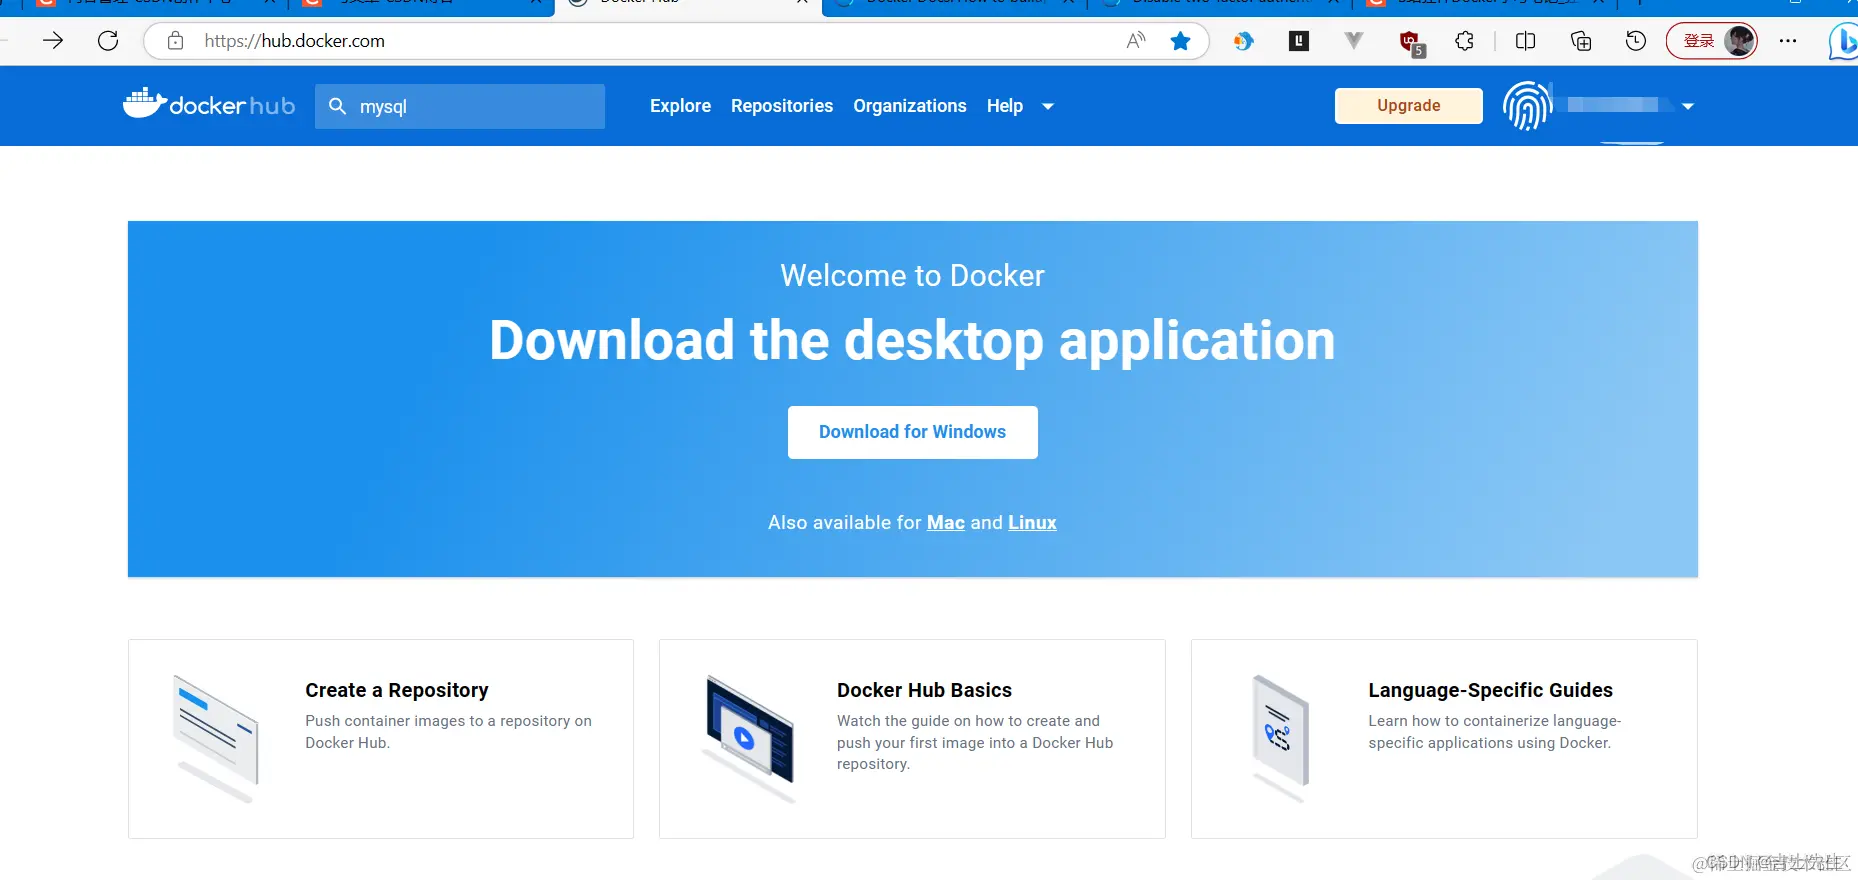Click 'Watch the guide on how to create' description
The width and height of the screenshot is (1858, 880).
(975, 742)
